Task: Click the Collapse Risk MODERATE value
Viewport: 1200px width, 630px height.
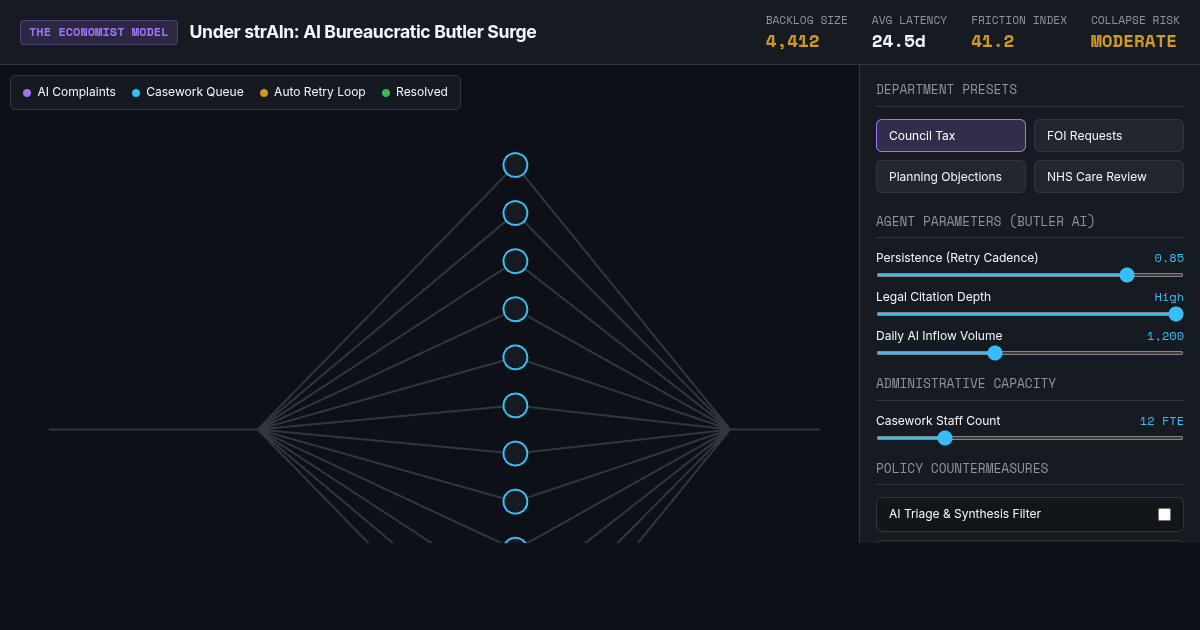Action: click(1134, 42)
